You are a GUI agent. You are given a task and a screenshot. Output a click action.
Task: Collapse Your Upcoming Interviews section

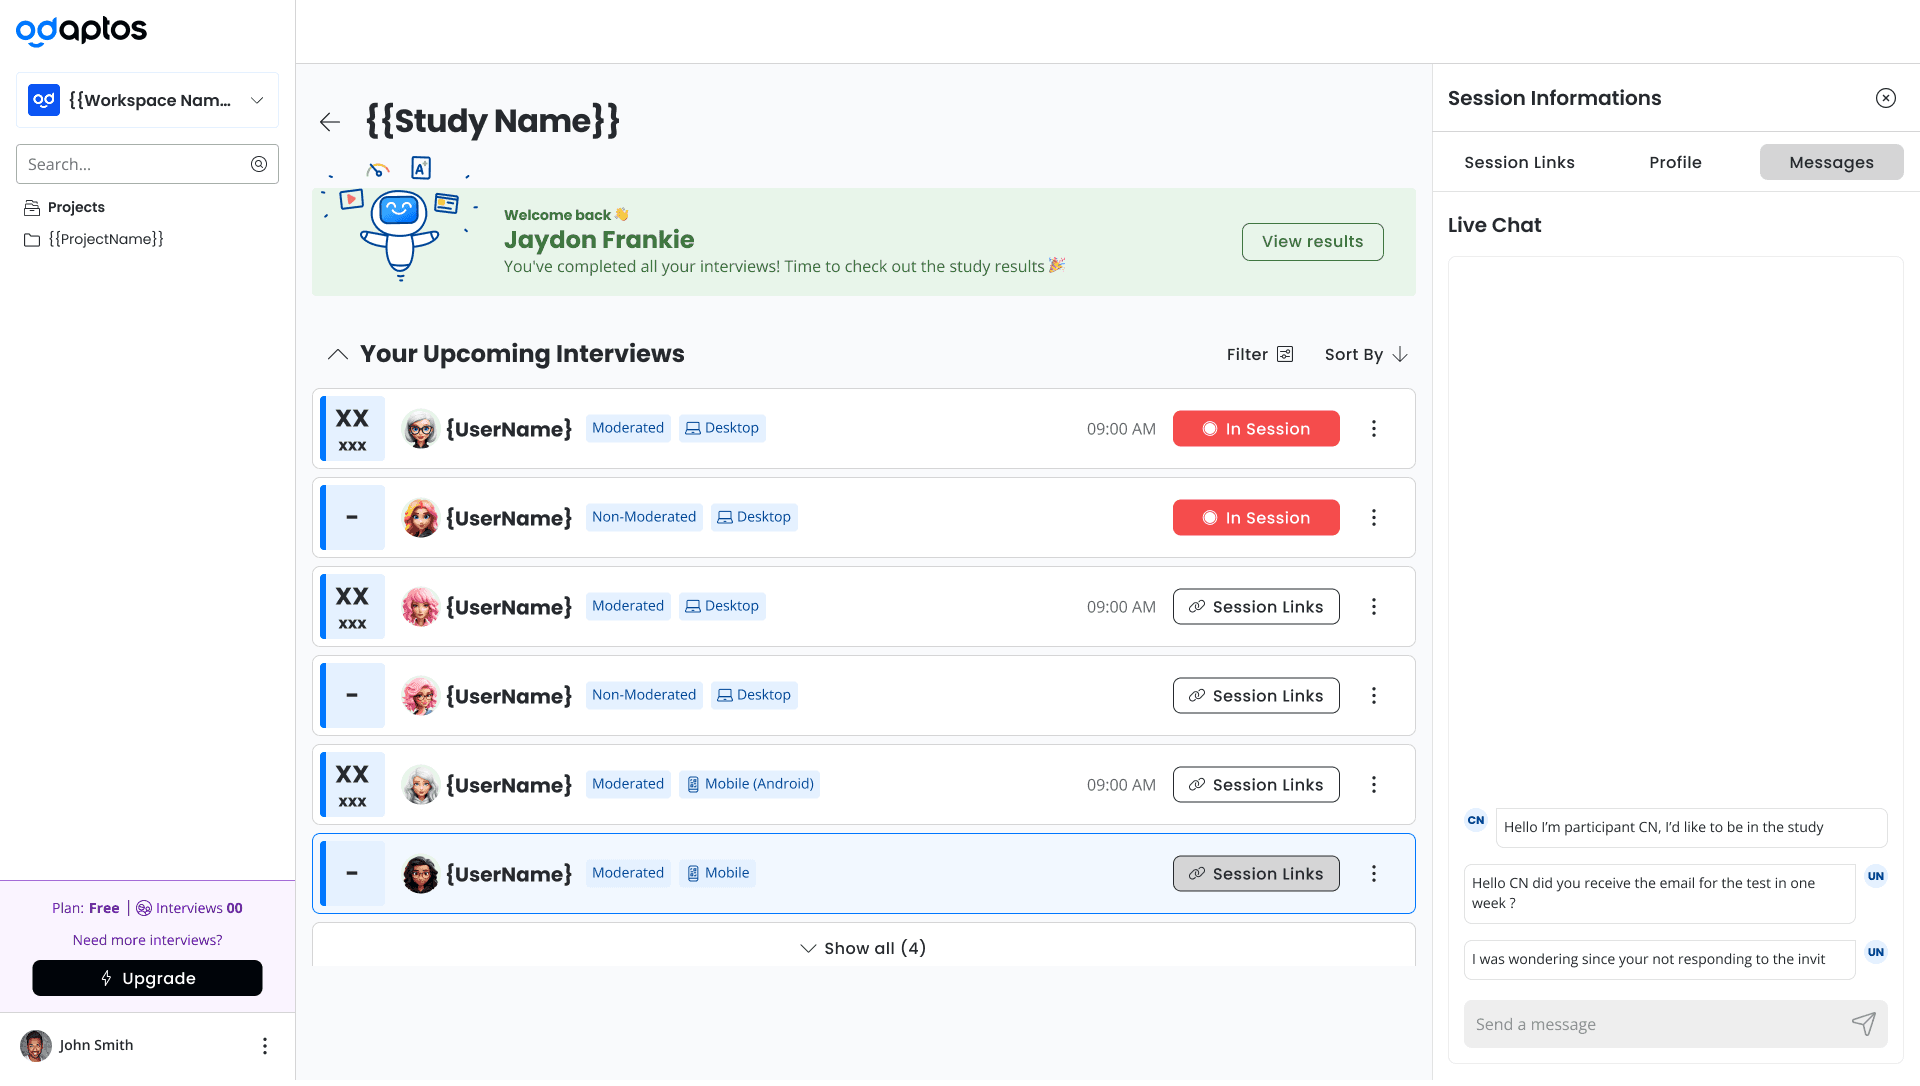(x=338, y=354)
